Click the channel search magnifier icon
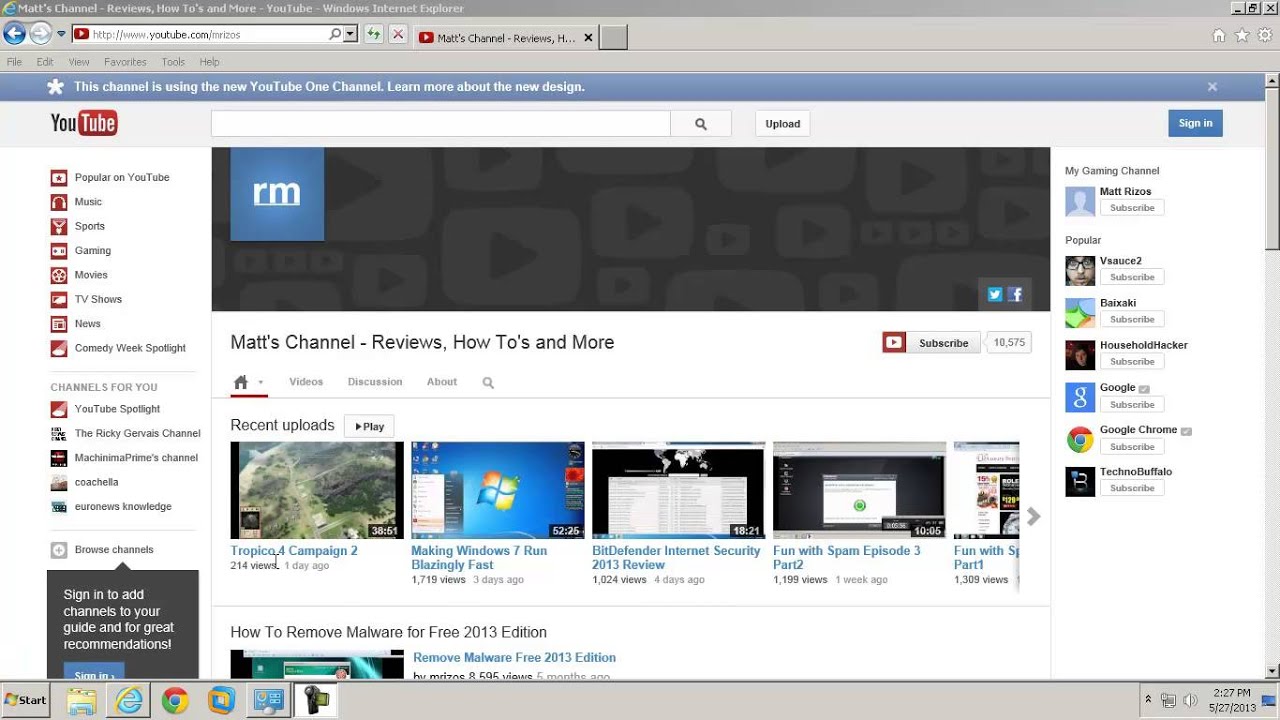The height and width of the screenshot is (720, 1280). (x=488, y=383)
